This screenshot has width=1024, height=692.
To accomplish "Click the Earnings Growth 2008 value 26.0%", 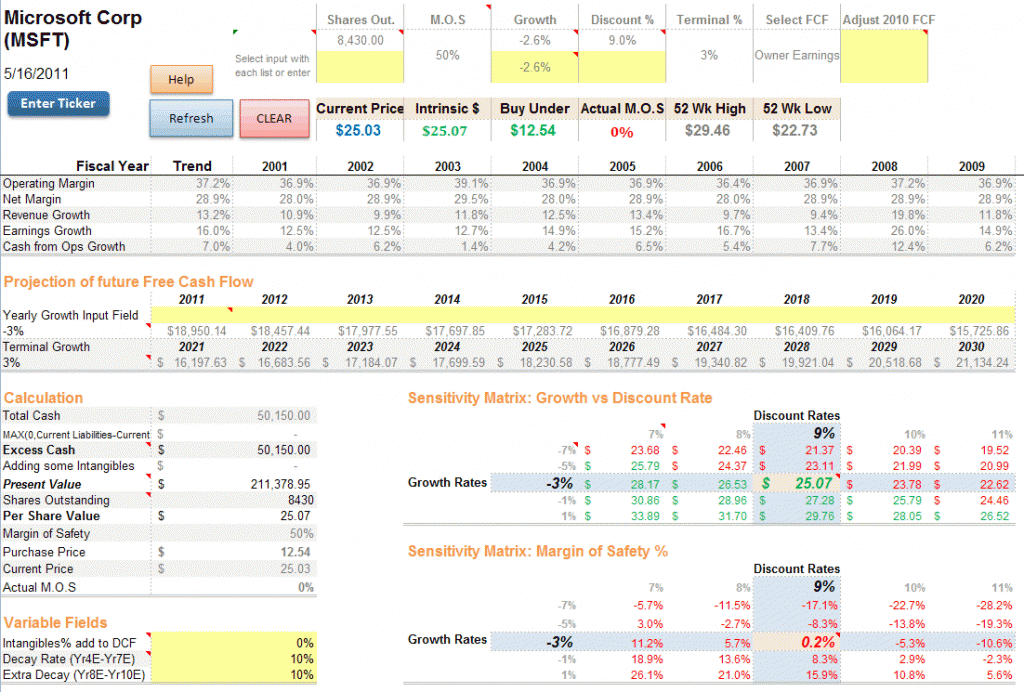I will [908, 230].
